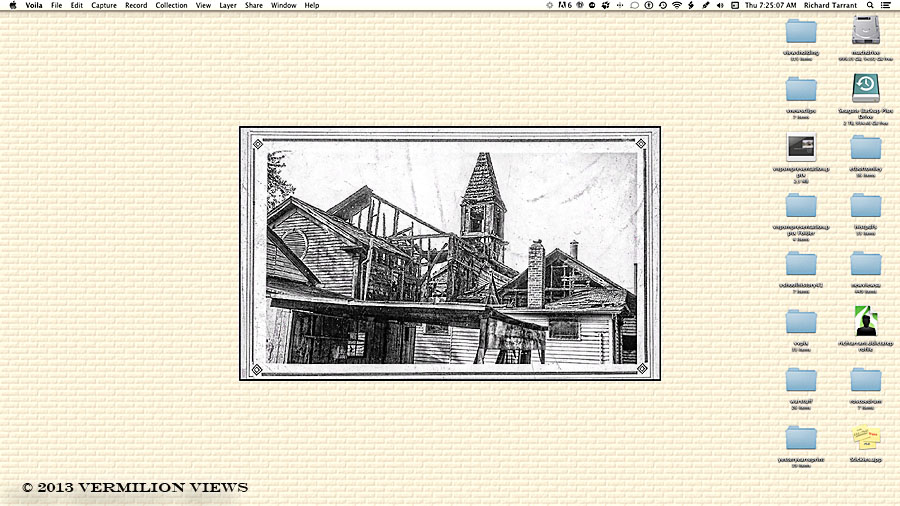Image resolution: width=900 pixels, height=506 pixels.
Task: Open the Record menu
Action: coord(136,5)
